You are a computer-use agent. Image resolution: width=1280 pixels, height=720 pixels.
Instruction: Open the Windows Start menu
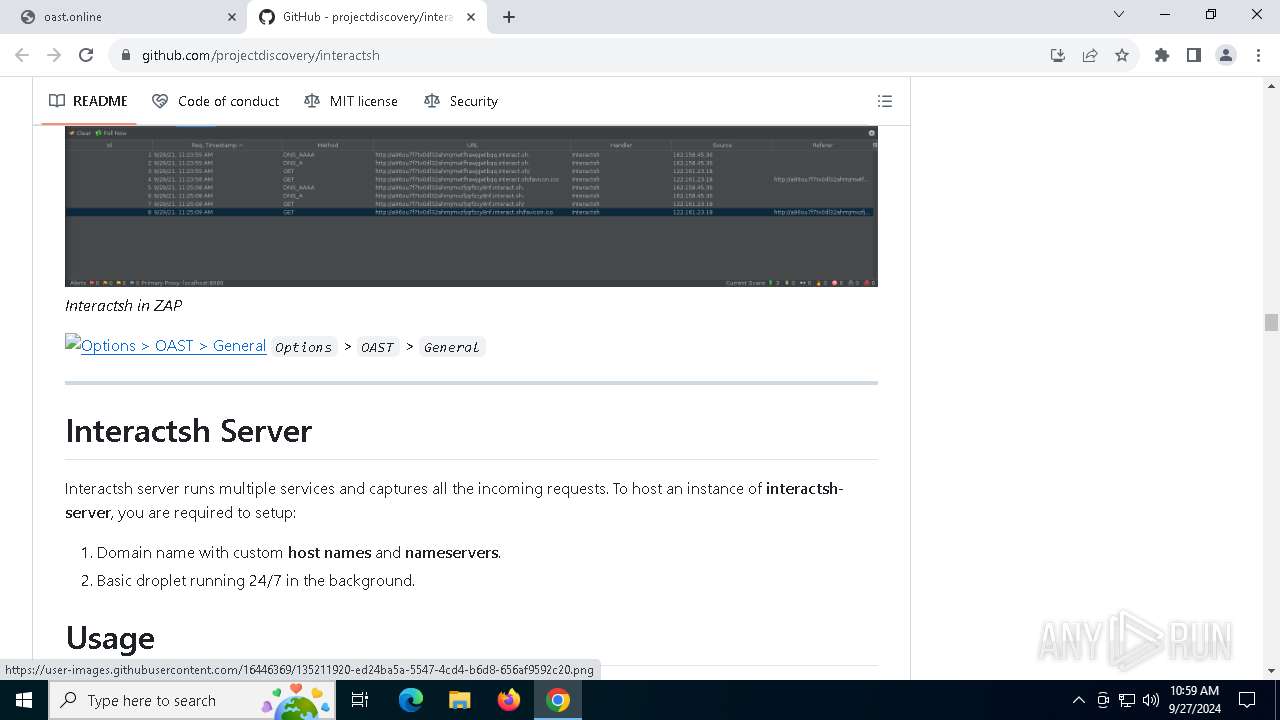[24, 700]
